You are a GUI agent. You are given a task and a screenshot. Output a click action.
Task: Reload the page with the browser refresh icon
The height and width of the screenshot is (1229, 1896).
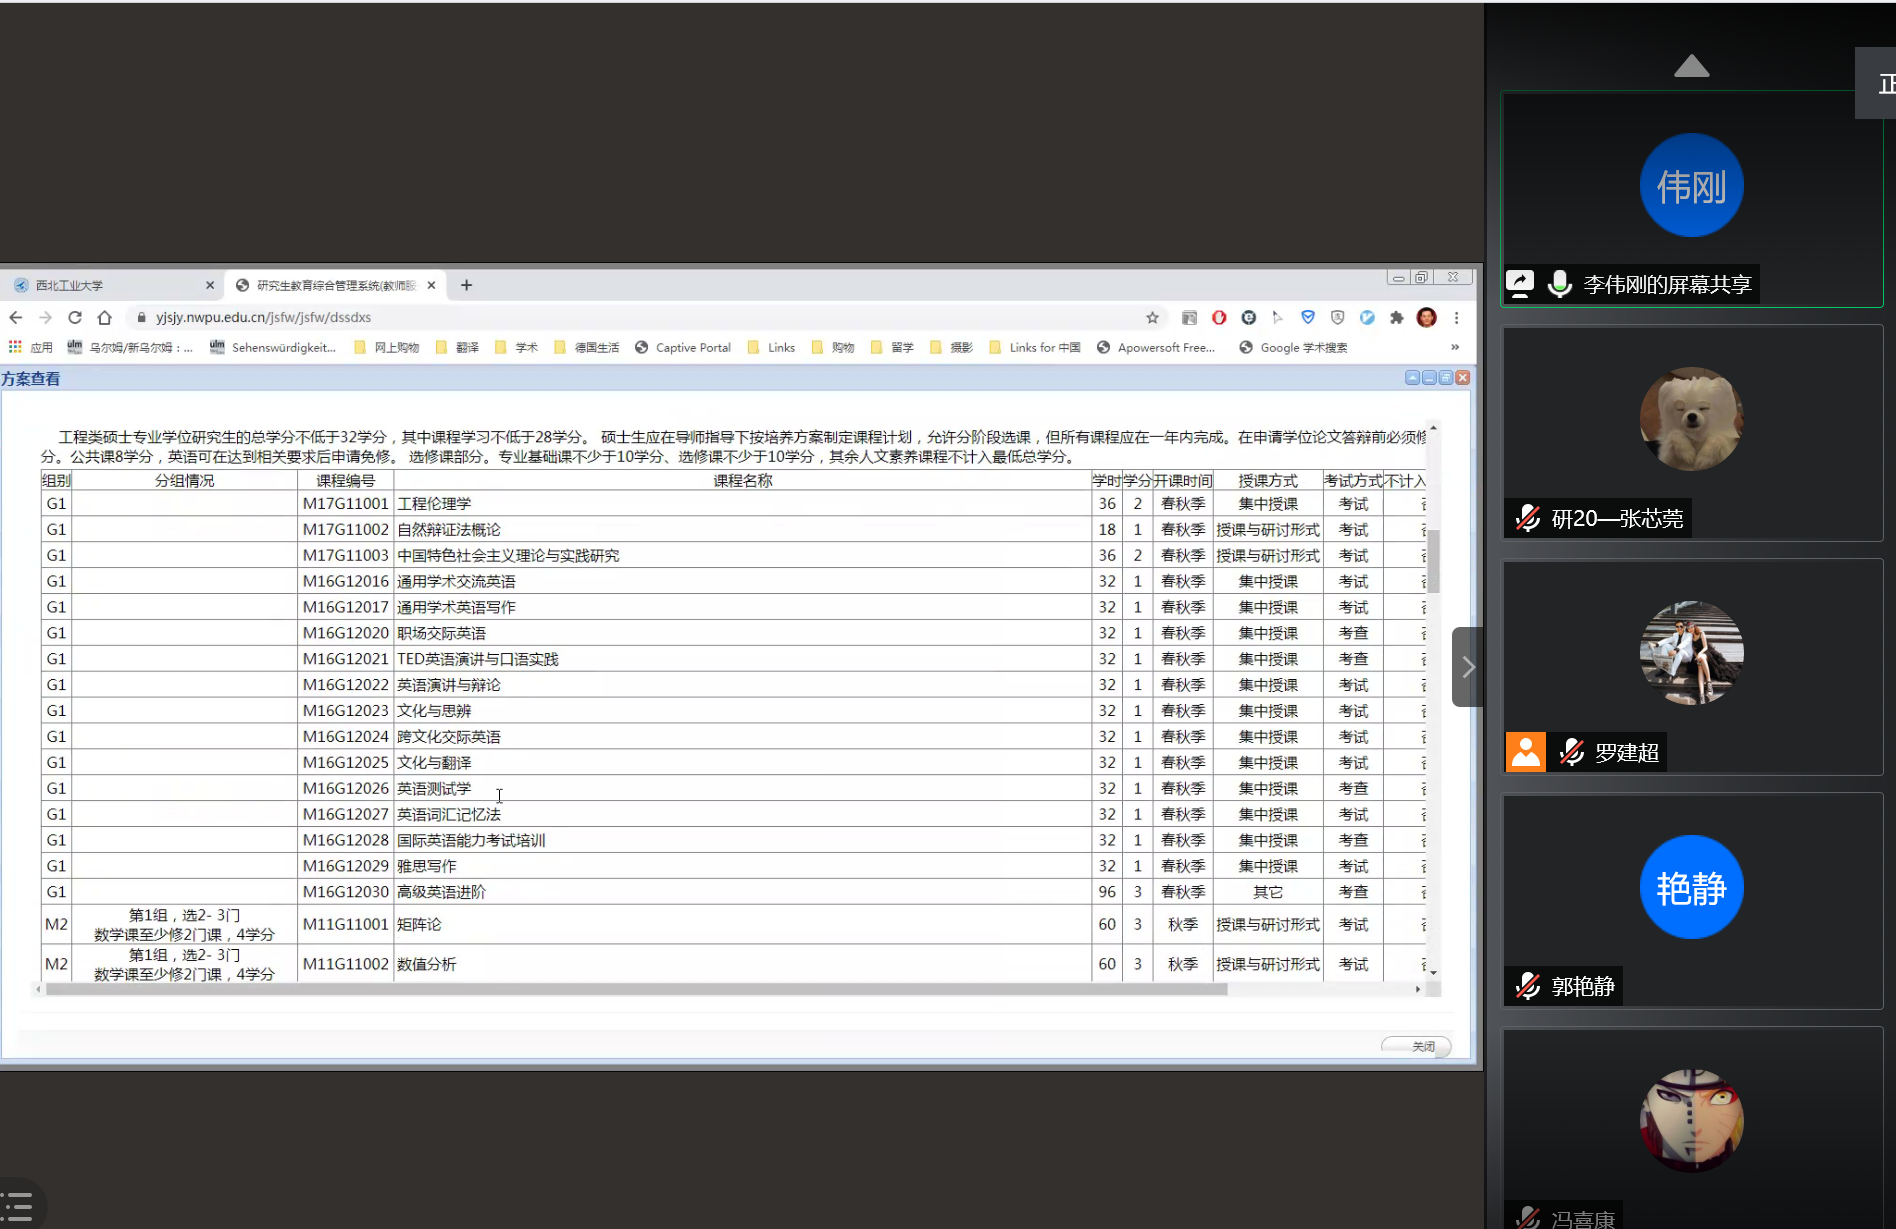(75, 318)
